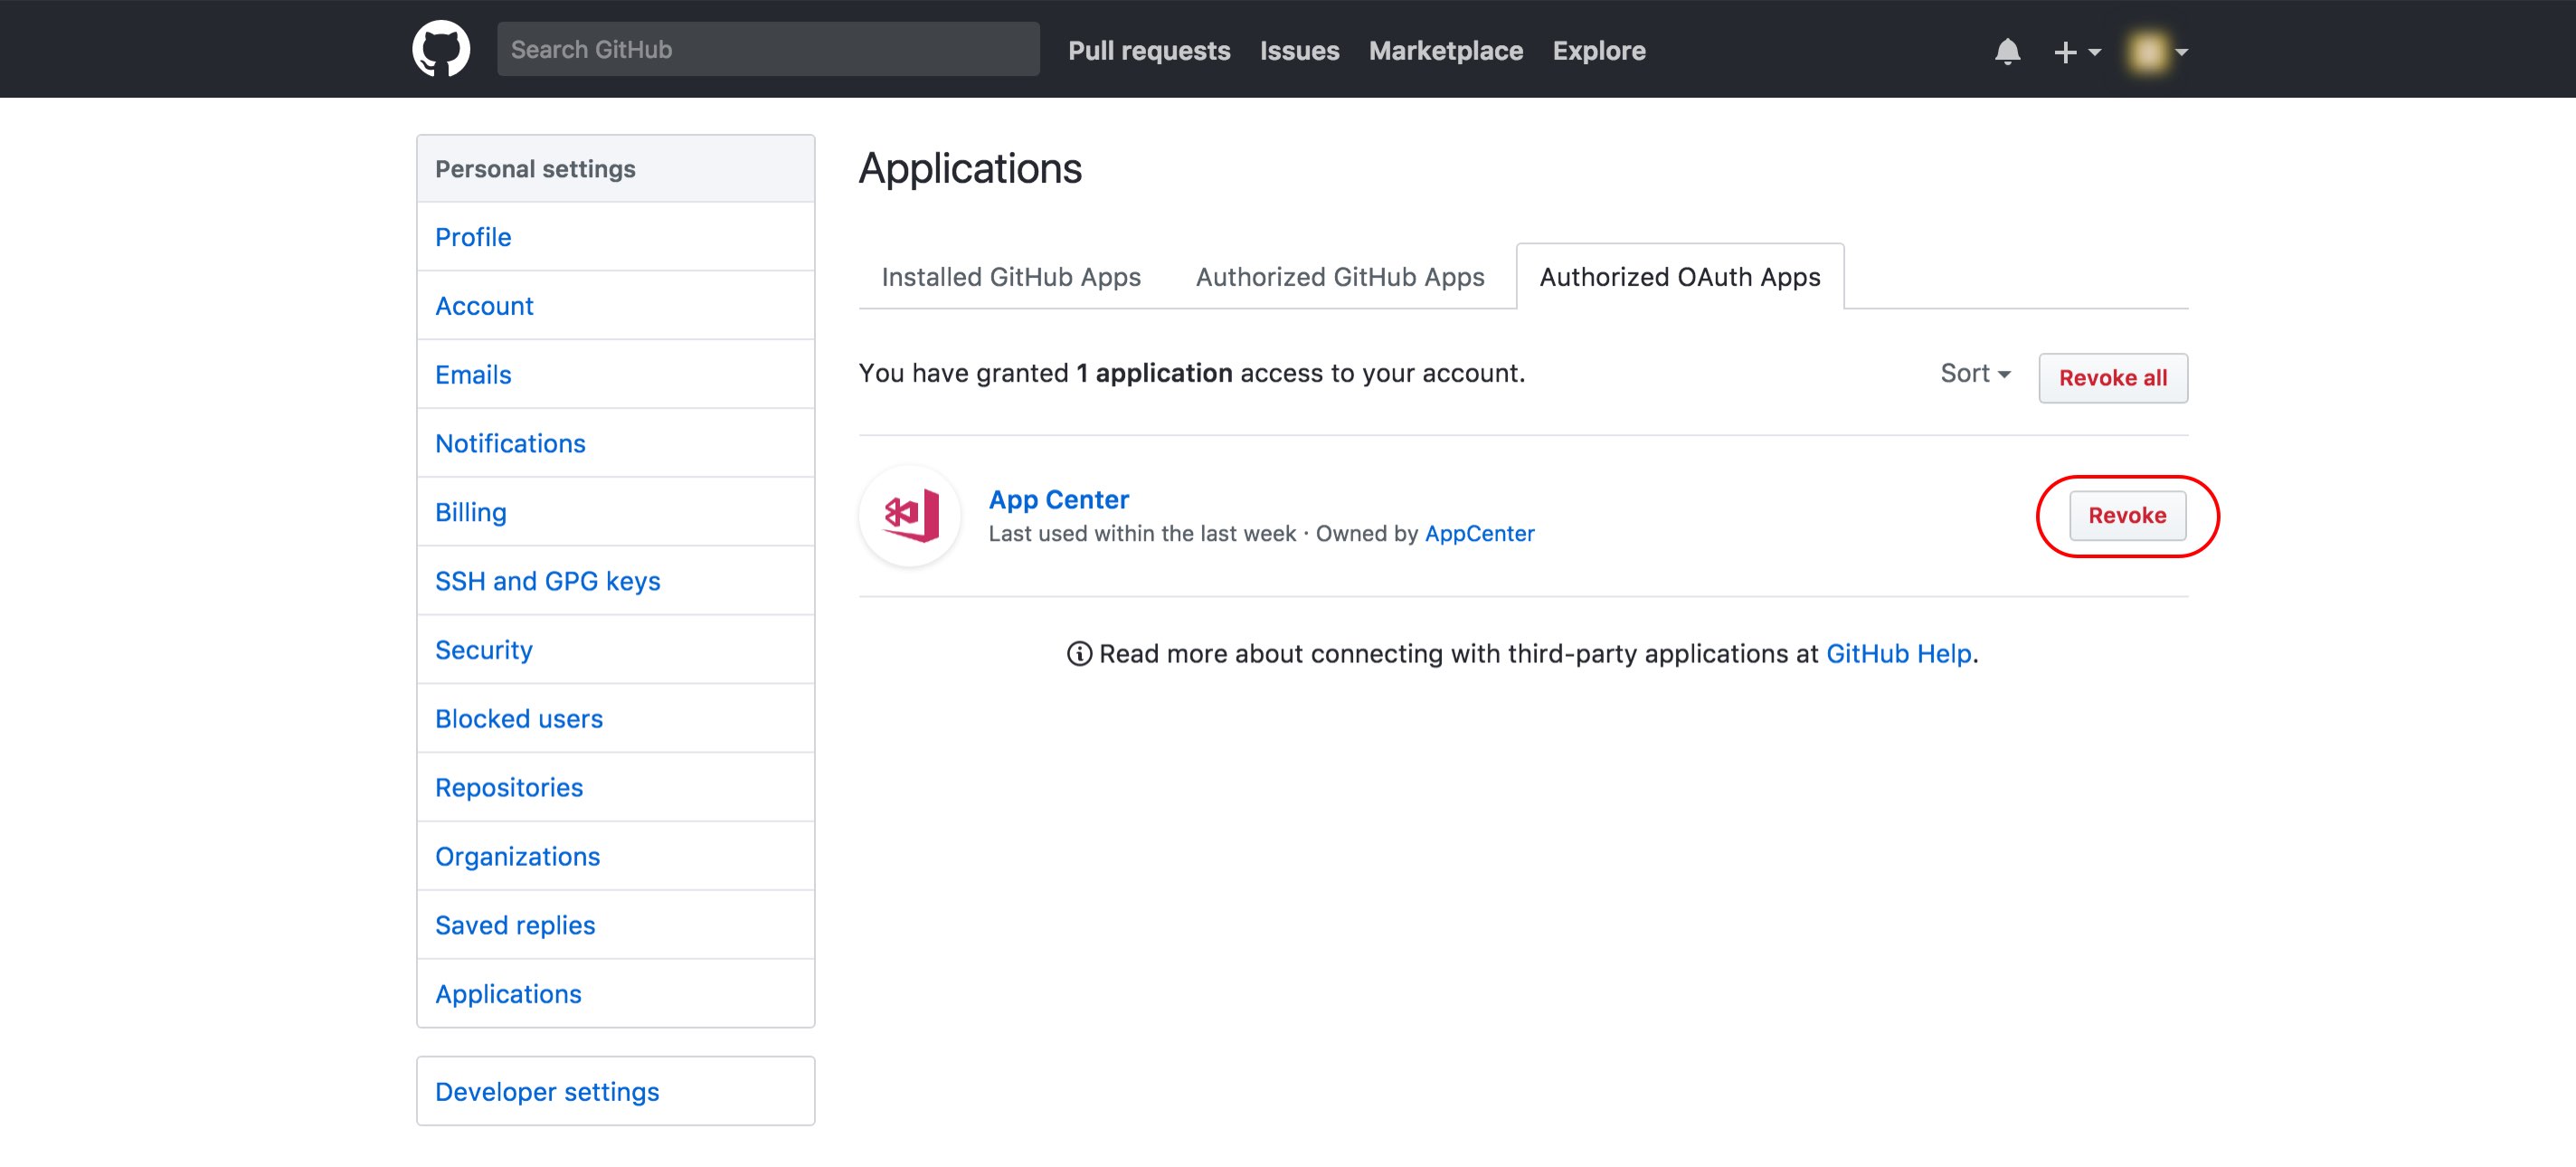This screenshot has width=2576, height=1167.
Task: Click the notifications bell icon
Action: coord(2006,50)
